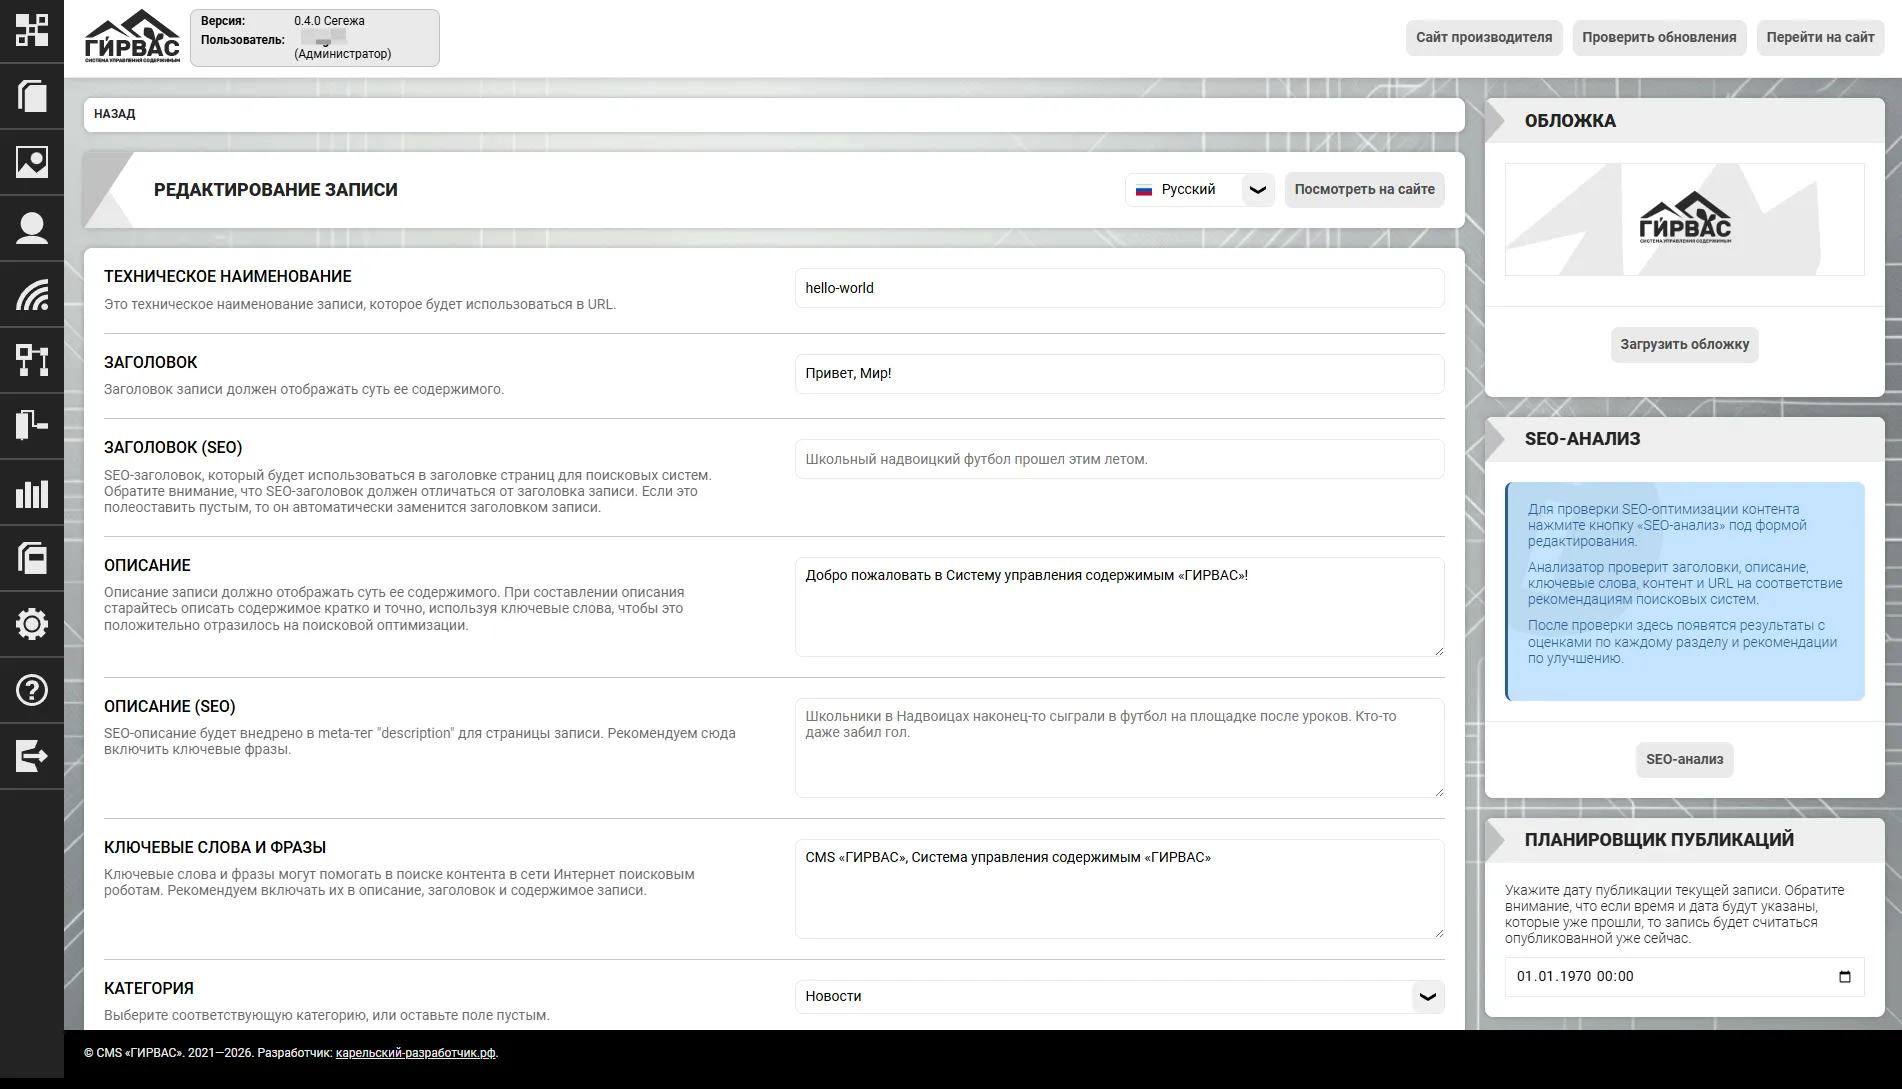Click Загрузить обложку button

[x=1684, y=345]
